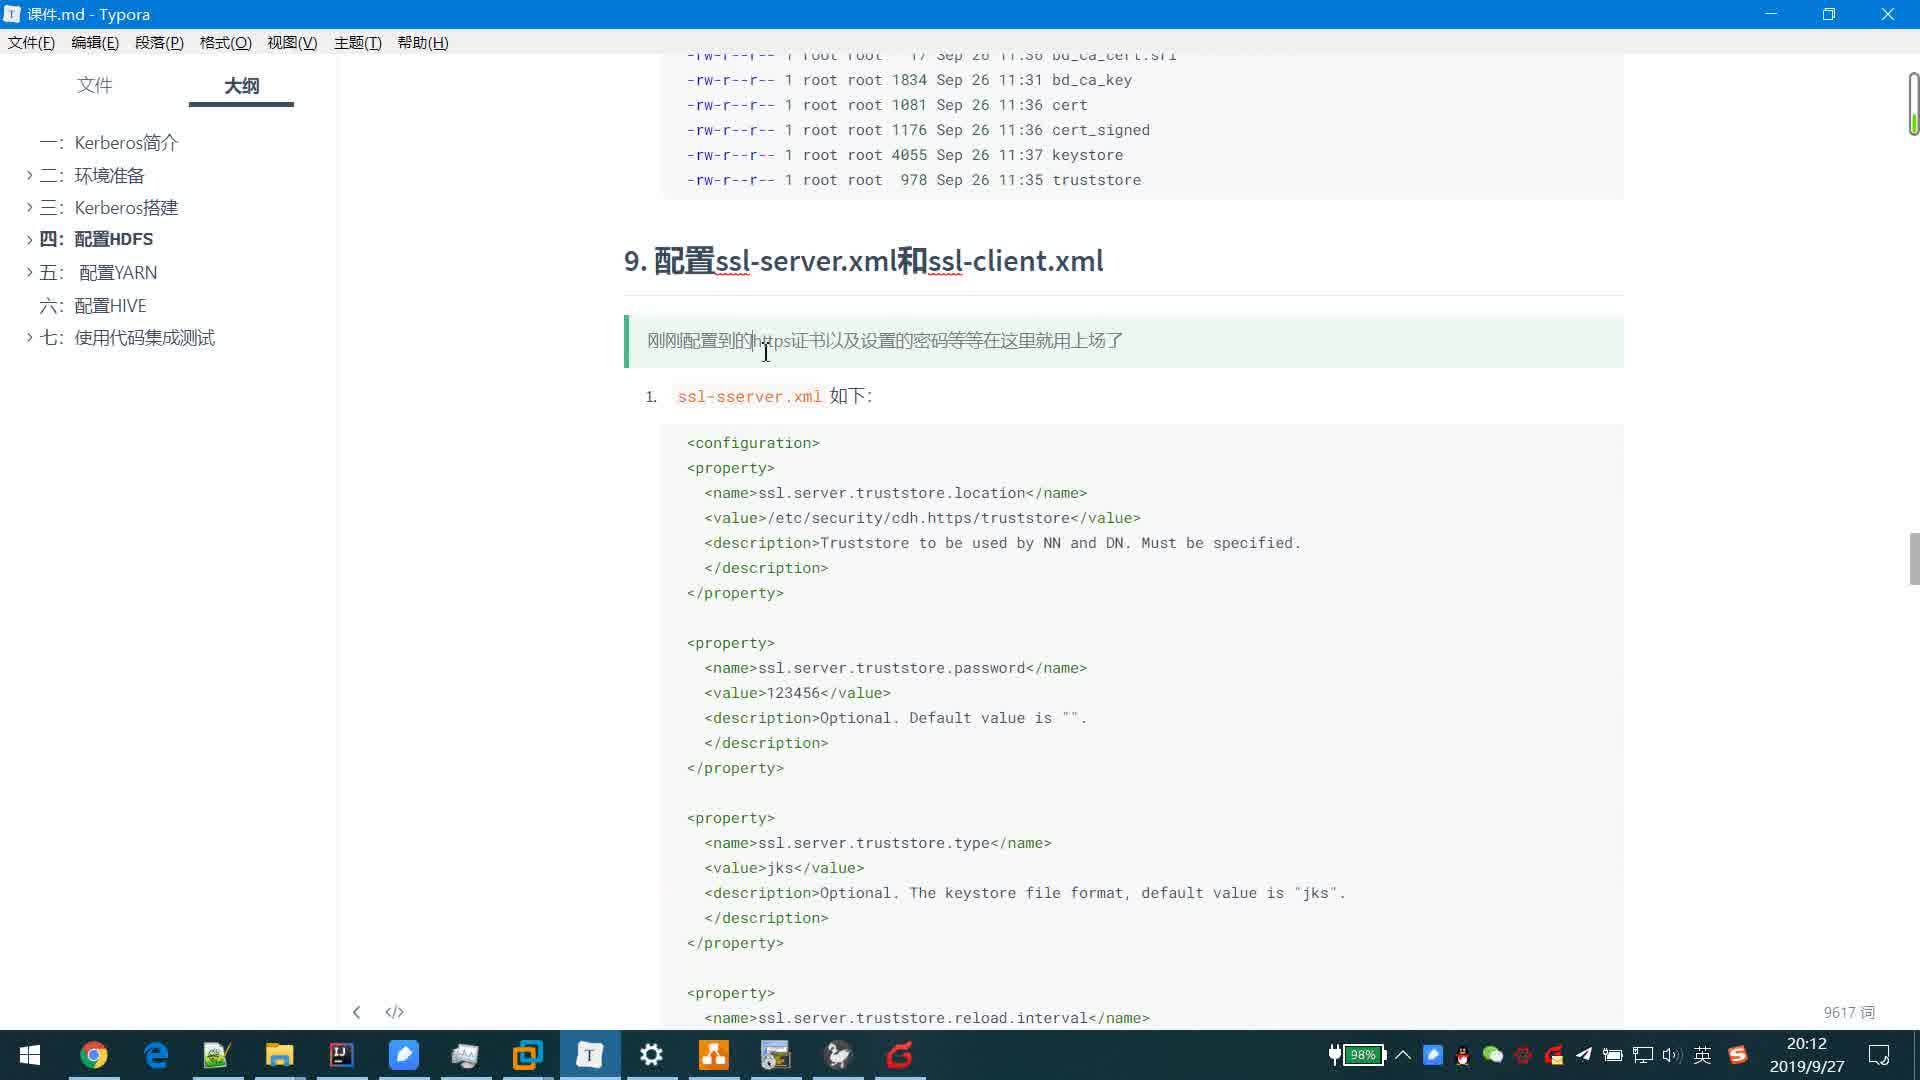Jump to 六：配置HIVE heading

pos(110,305)
